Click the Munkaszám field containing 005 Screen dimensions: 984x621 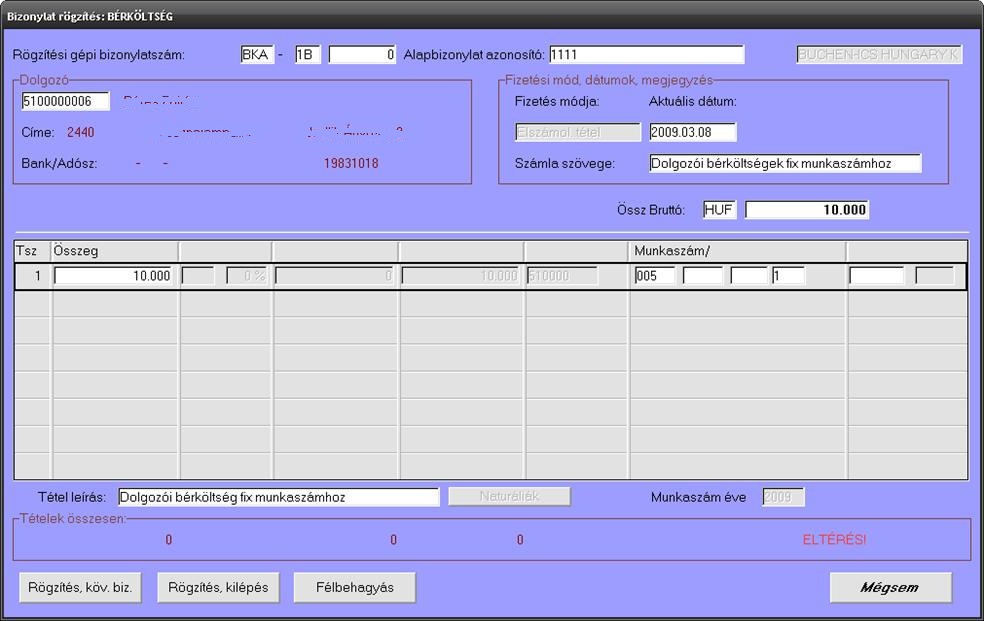(654, 276)
